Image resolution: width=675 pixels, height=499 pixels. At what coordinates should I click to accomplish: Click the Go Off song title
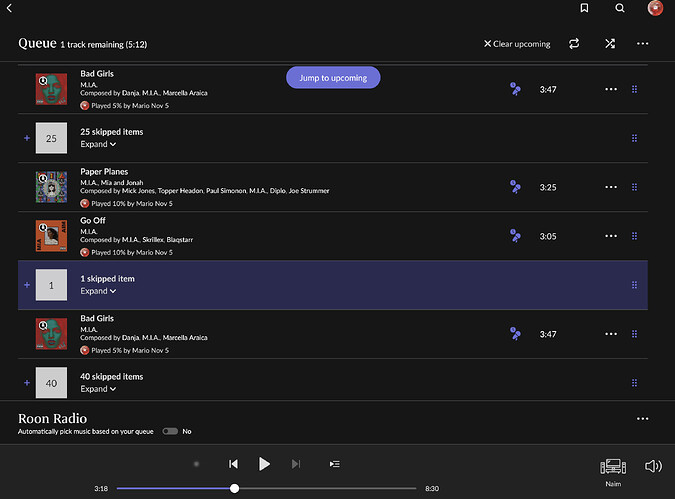(x=93, y=220)
